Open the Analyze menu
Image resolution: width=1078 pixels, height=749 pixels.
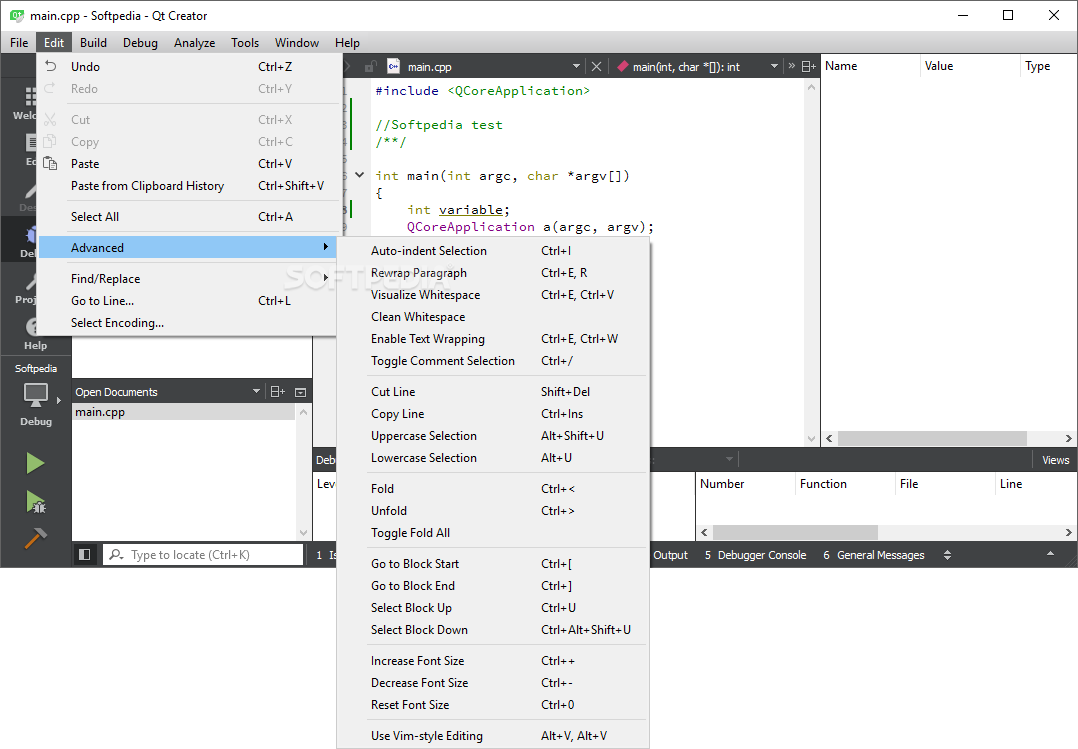point(195,43)
